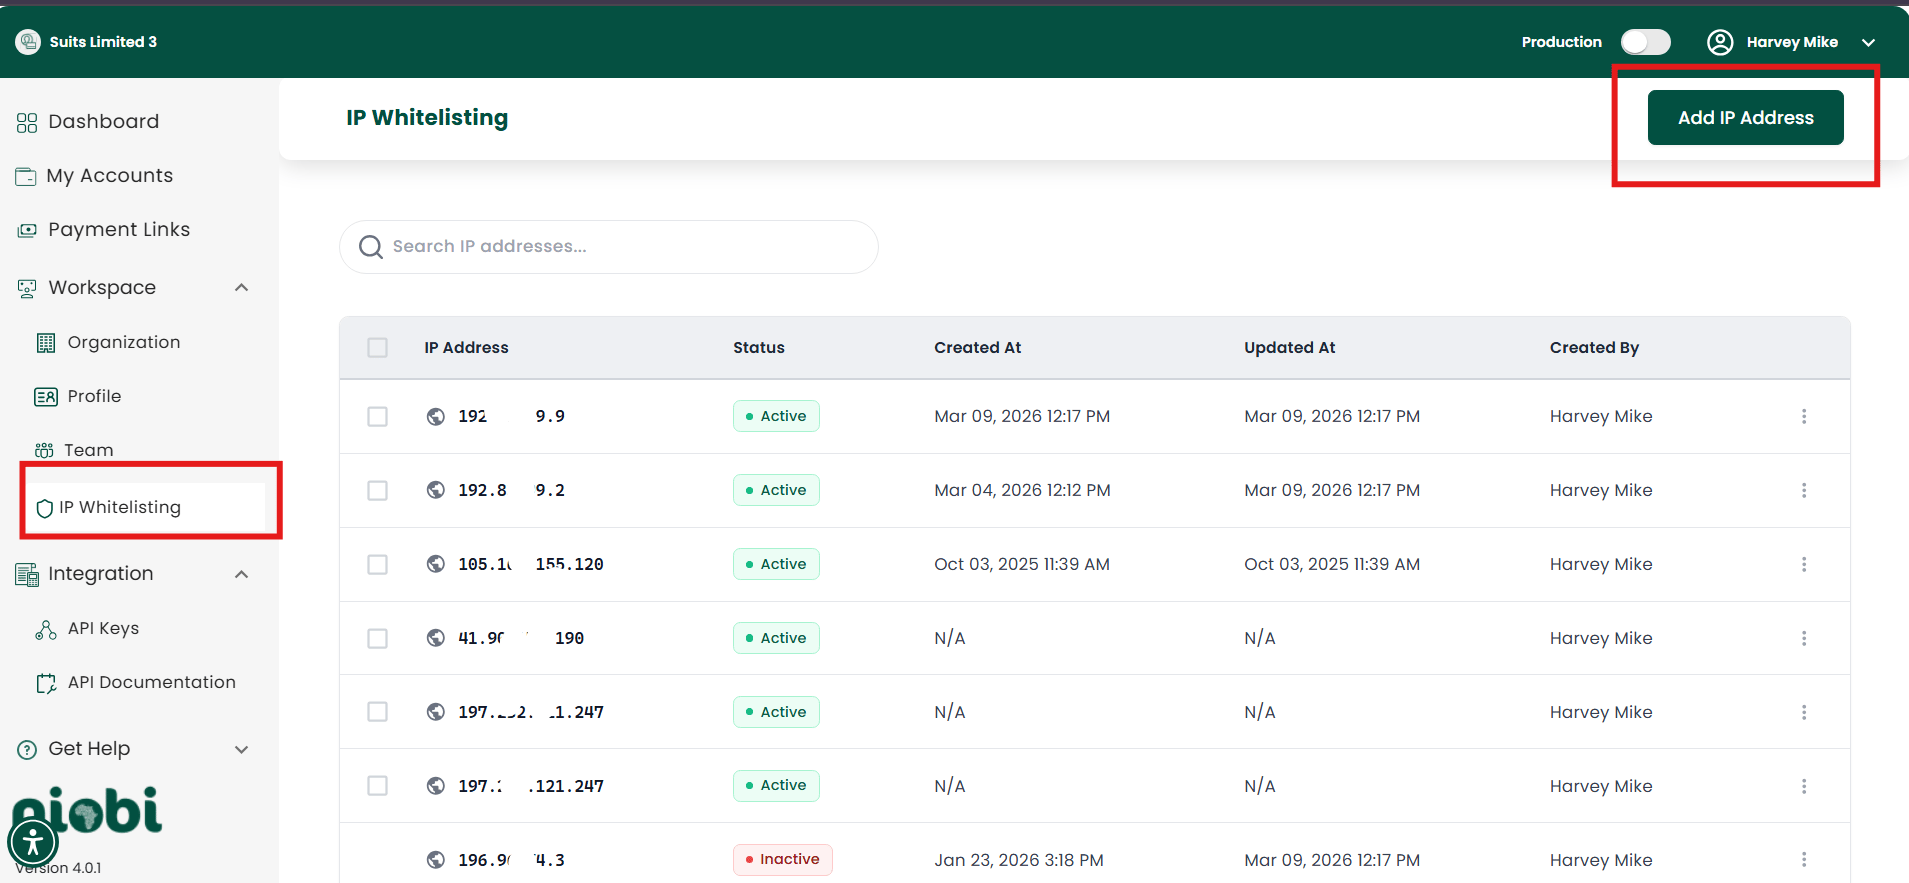Image resolution: width=1909 pixels, height=883 pixels.
Task: Check the box for IP ending 155.120
Action: 377,564
